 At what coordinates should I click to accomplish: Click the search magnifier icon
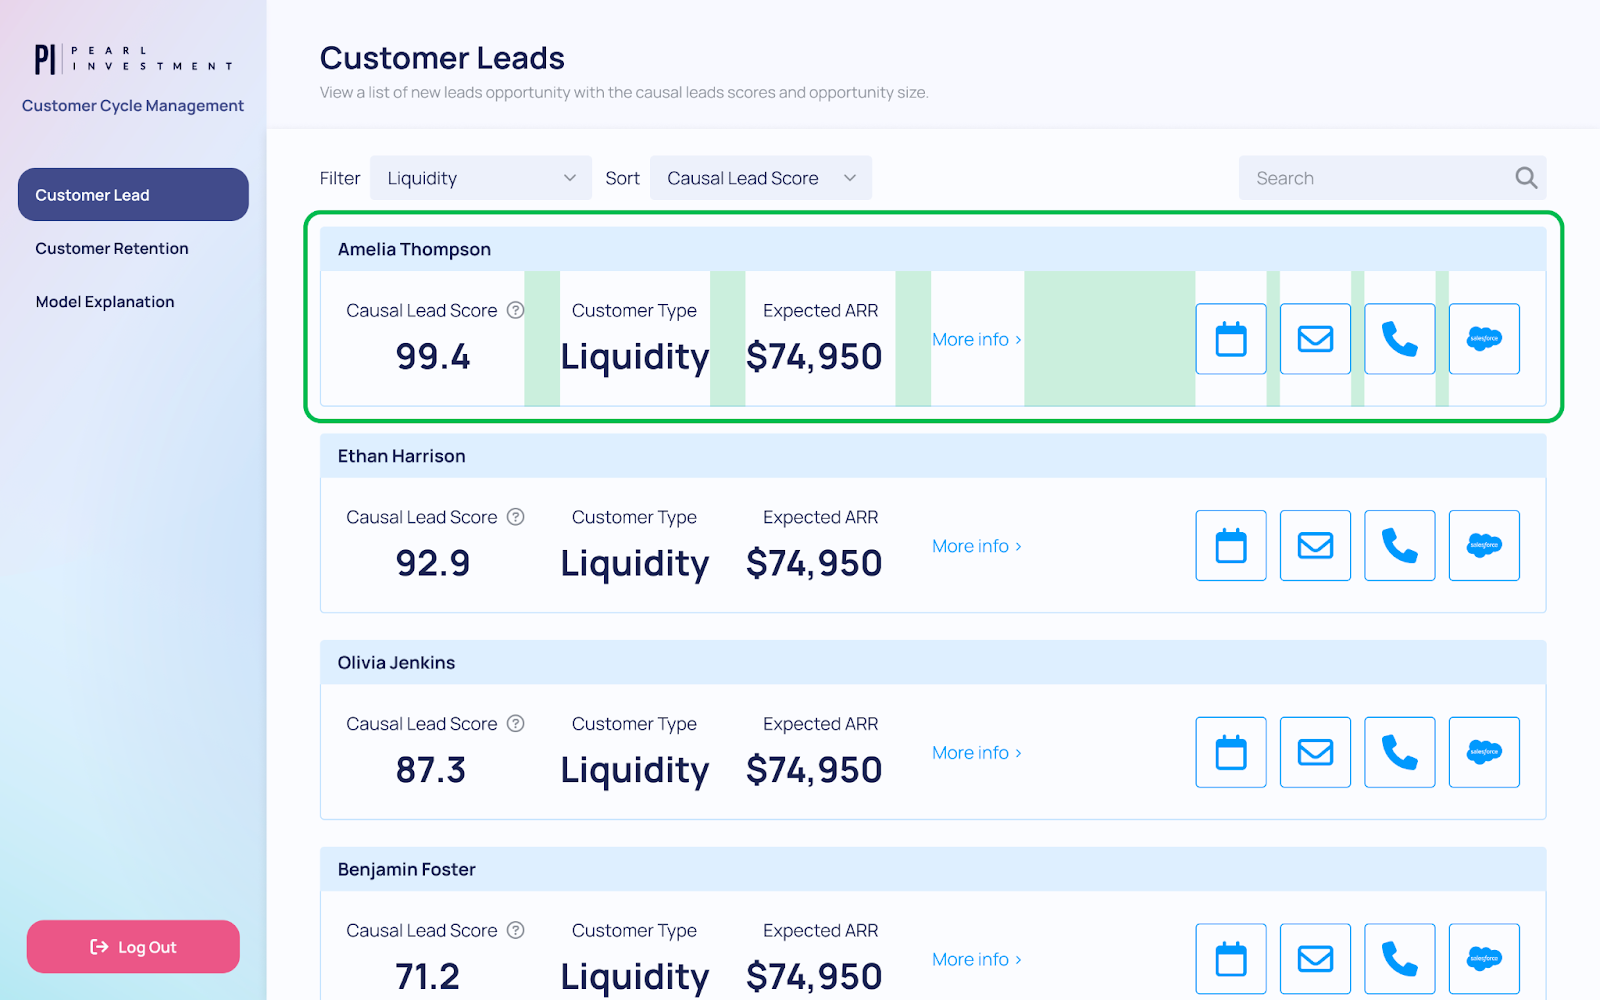pyautogui.click(x=1526, y=178)
